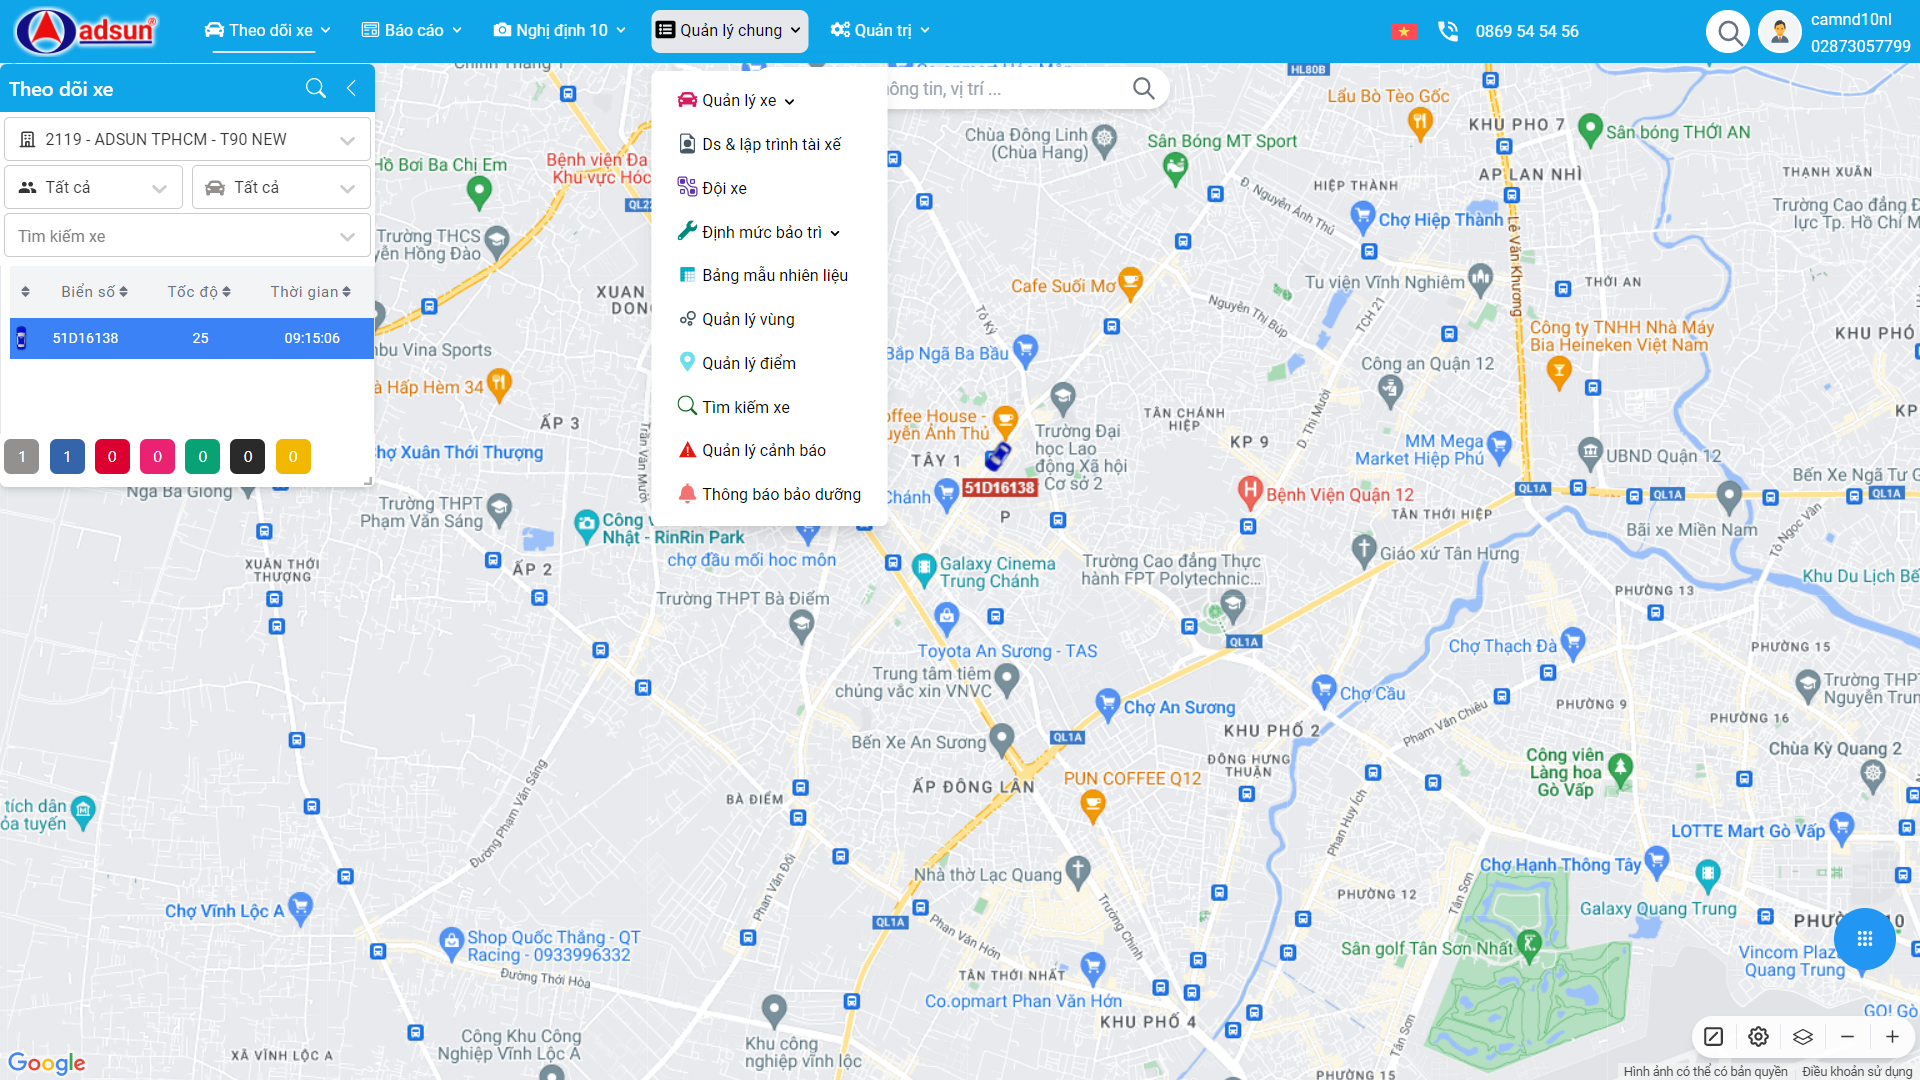
Task: Open the Báo cáo menu
Action: point(411,30)
